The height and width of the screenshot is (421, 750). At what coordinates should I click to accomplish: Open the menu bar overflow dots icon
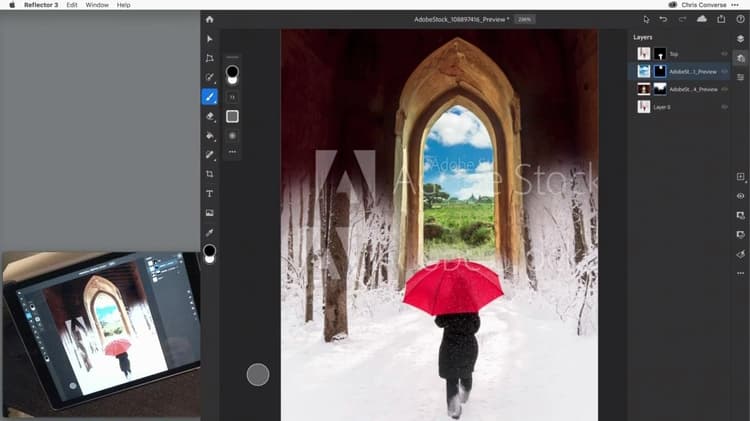tap(735, 5)
